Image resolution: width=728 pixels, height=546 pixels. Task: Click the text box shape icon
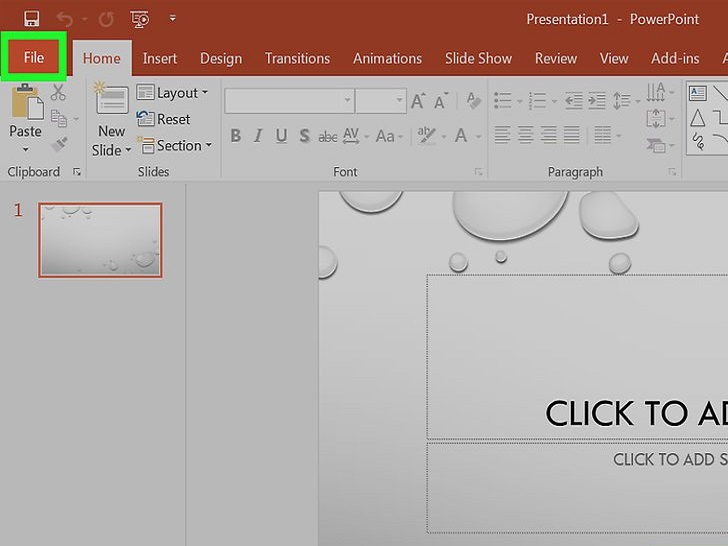pos(698,93)
